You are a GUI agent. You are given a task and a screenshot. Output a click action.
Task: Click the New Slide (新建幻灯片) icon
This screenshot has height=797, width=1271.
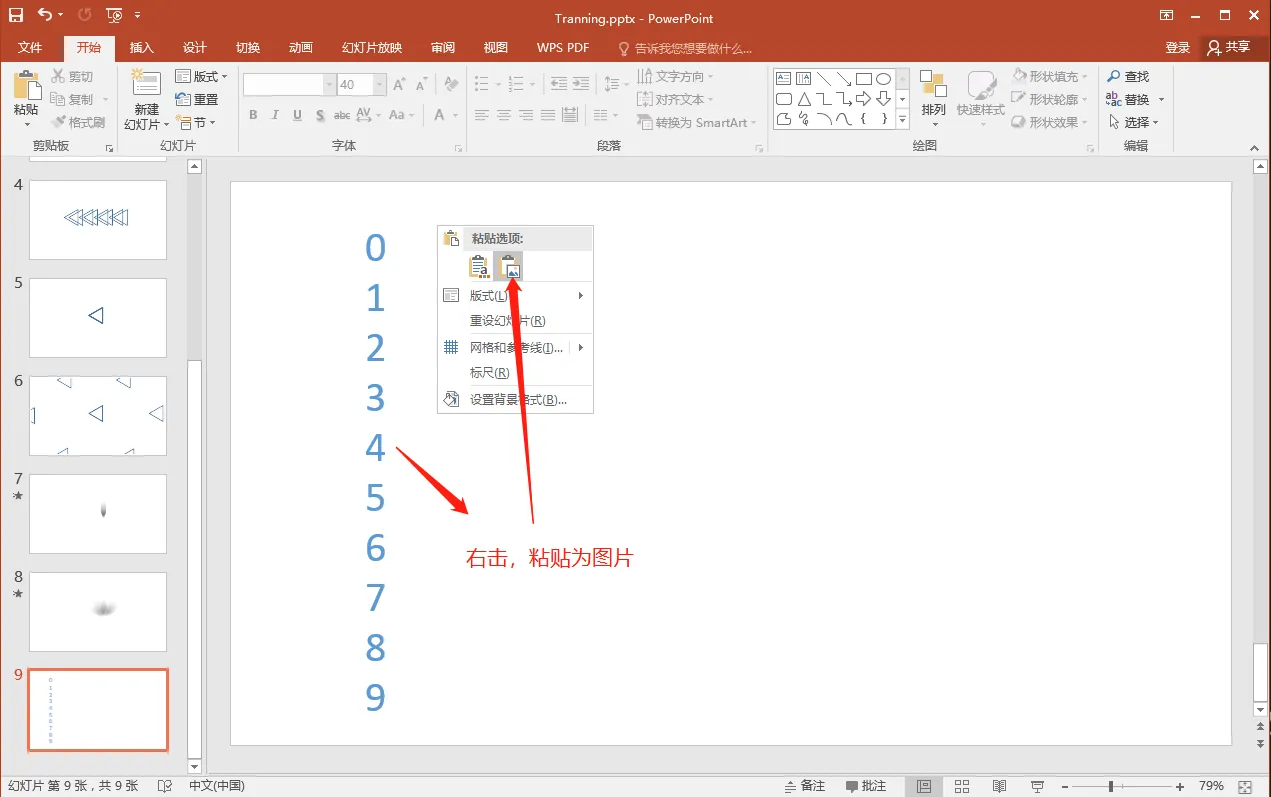pyautogui.click(x=146, y=85)
